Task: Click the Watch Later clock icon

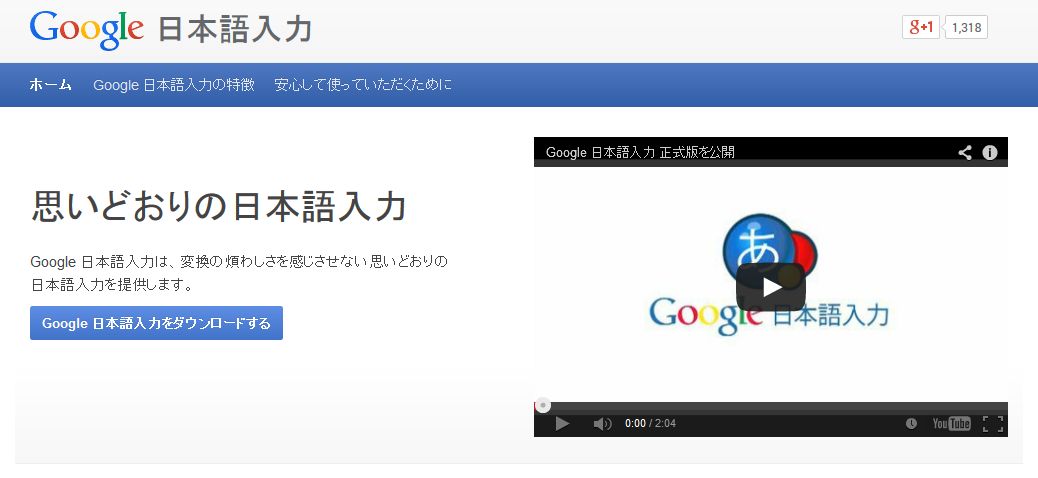Action: tap(912, 424)
